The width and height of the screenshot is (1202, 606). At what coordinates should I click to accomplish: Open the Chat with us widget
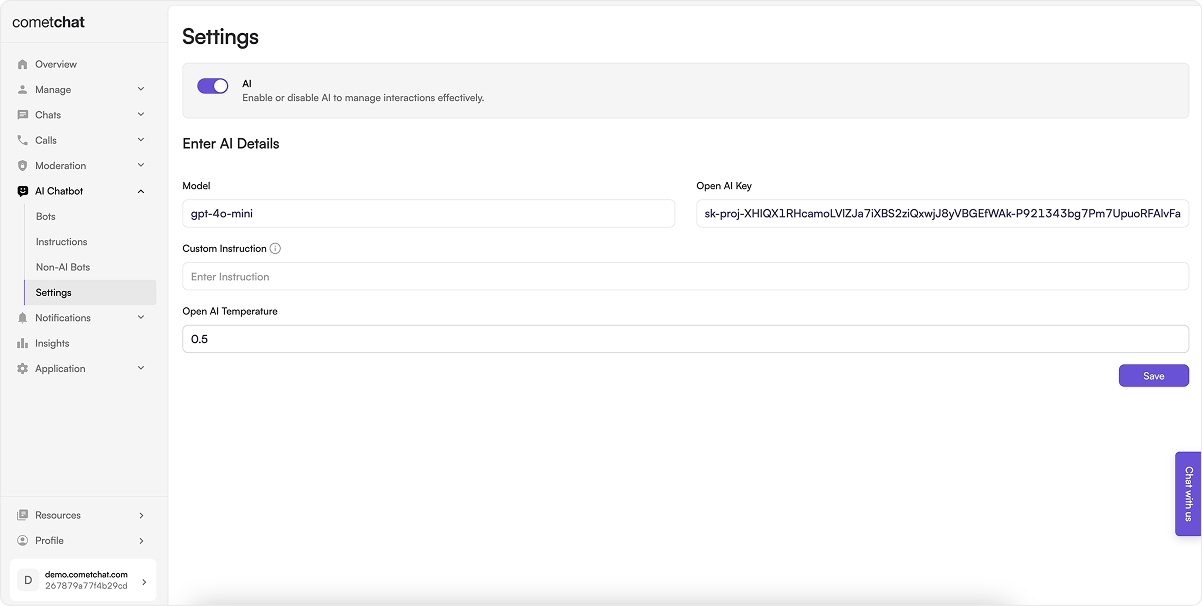pyautogui.click(x=1188, y=494)
